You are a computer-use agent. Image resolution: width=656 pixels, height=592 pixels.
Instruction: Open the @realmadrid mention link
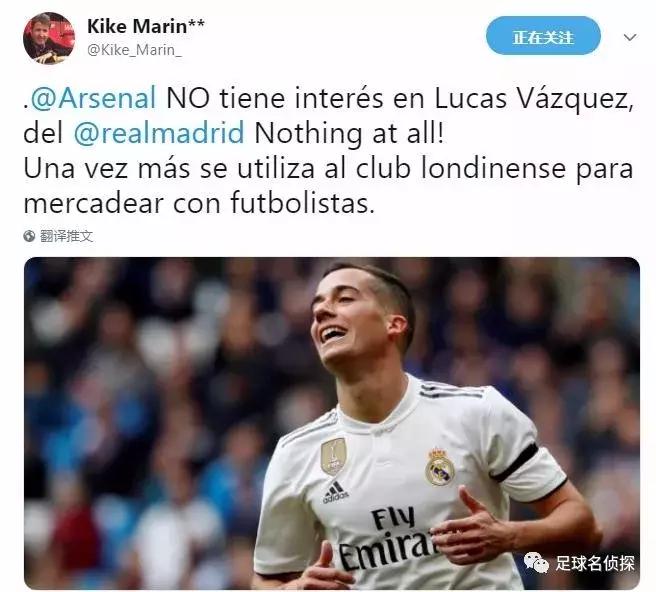pos(159,133)
